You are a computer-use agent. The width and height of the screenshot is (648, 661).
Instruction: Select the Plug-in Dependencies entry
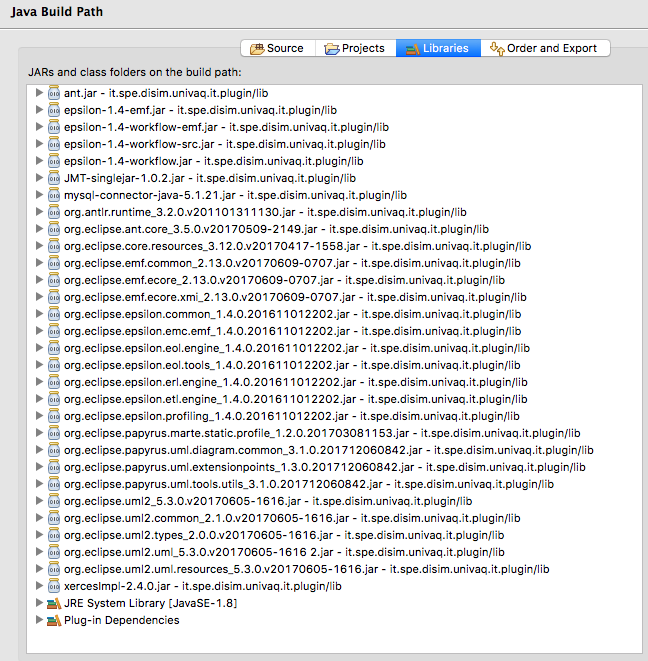pos(121,620)
